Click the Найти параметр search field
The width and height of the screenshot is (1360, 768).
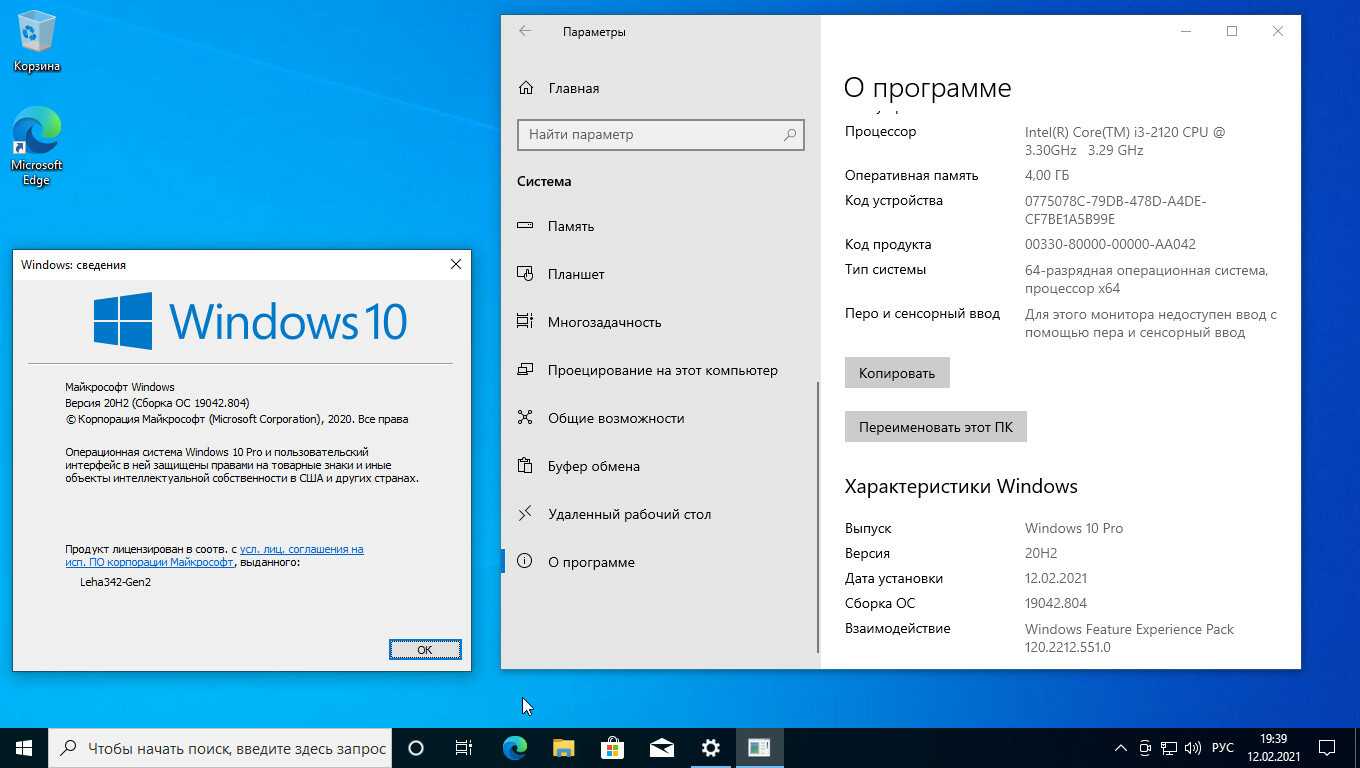pyautogui.click(x=660, y=134)
